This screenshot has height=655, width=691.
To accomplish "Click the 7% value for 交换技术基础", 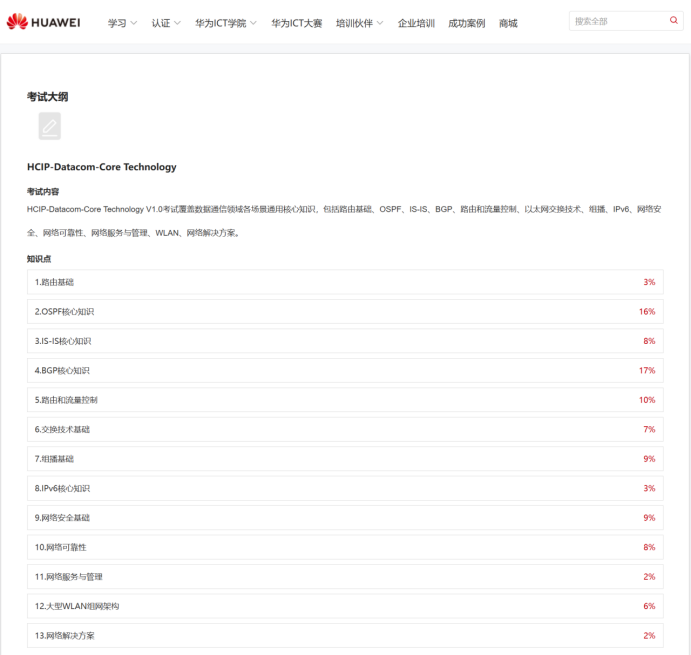I will pos(649,429).
